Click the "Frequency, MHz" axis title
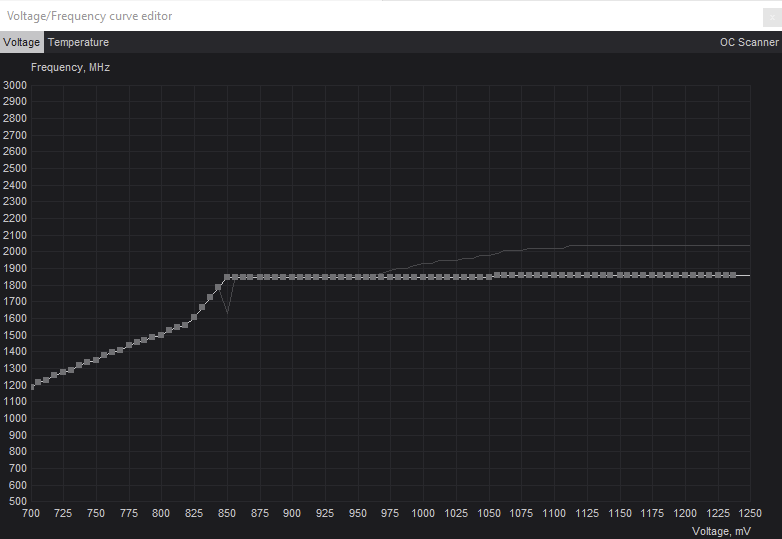 point(70,67)
